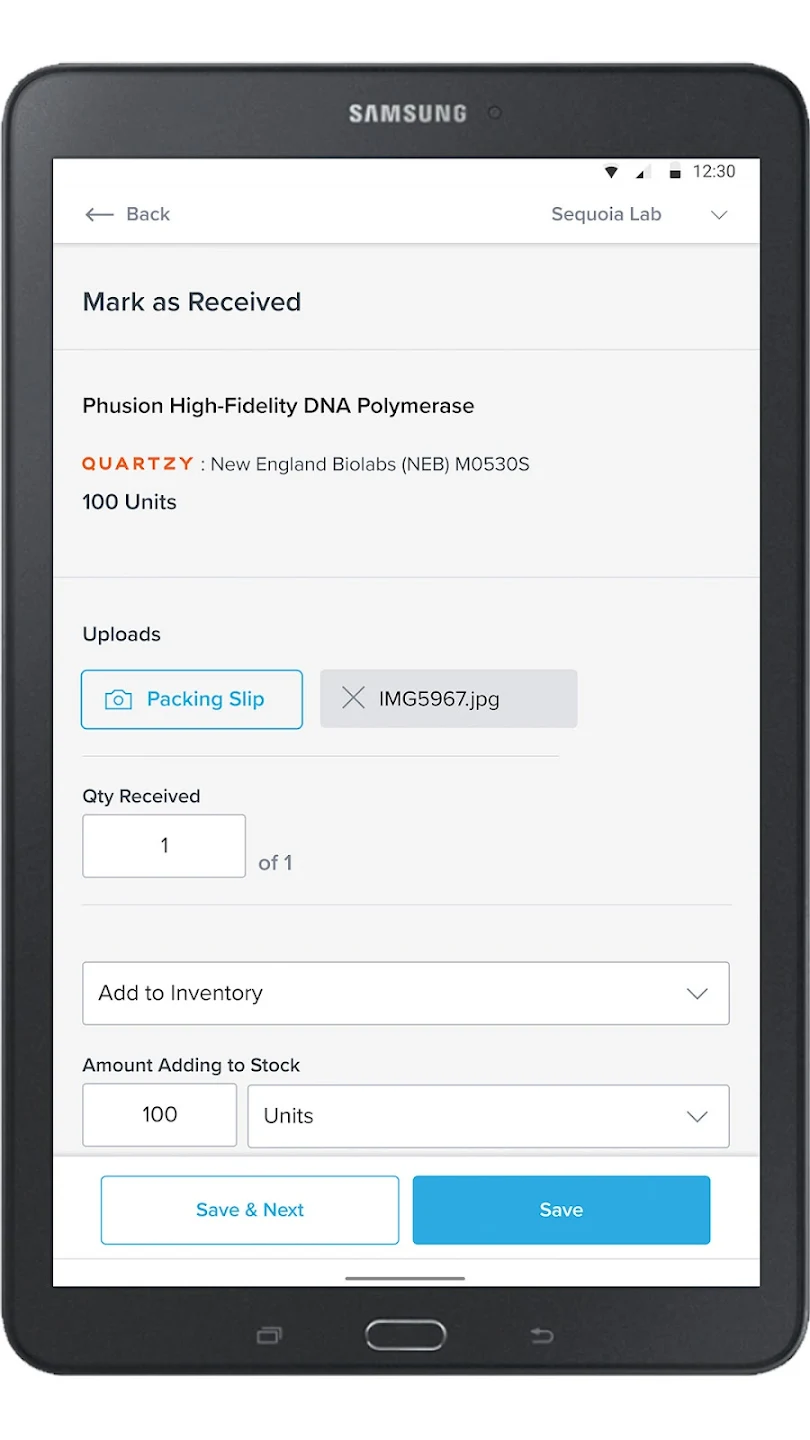The height and width of the screenshot is (1440, 810).
Task: Click the Save button
Action: click(x=561, y=1210)
